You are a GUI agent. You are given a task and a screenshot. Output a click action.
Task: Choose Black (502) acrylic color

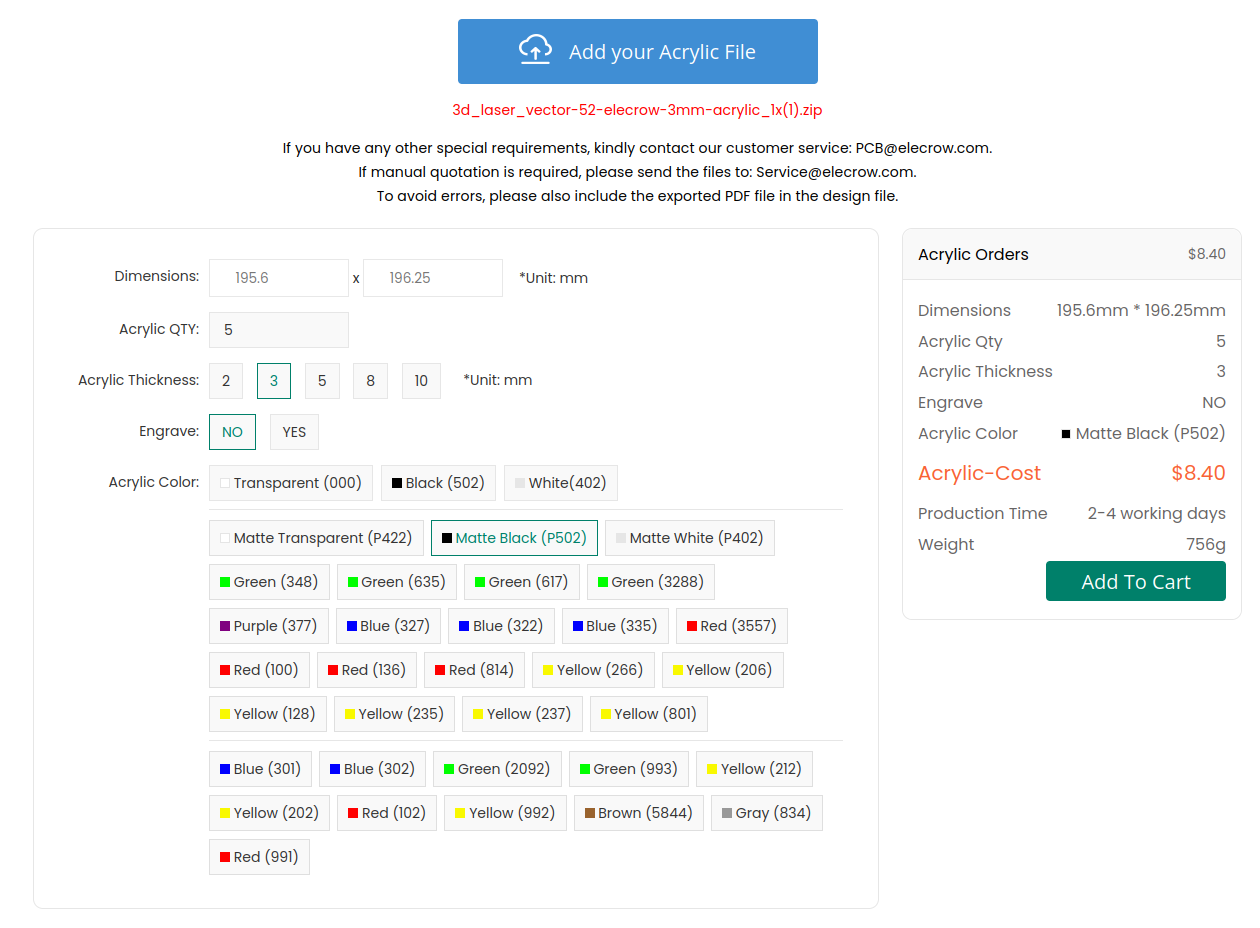(x=438, y=483)
